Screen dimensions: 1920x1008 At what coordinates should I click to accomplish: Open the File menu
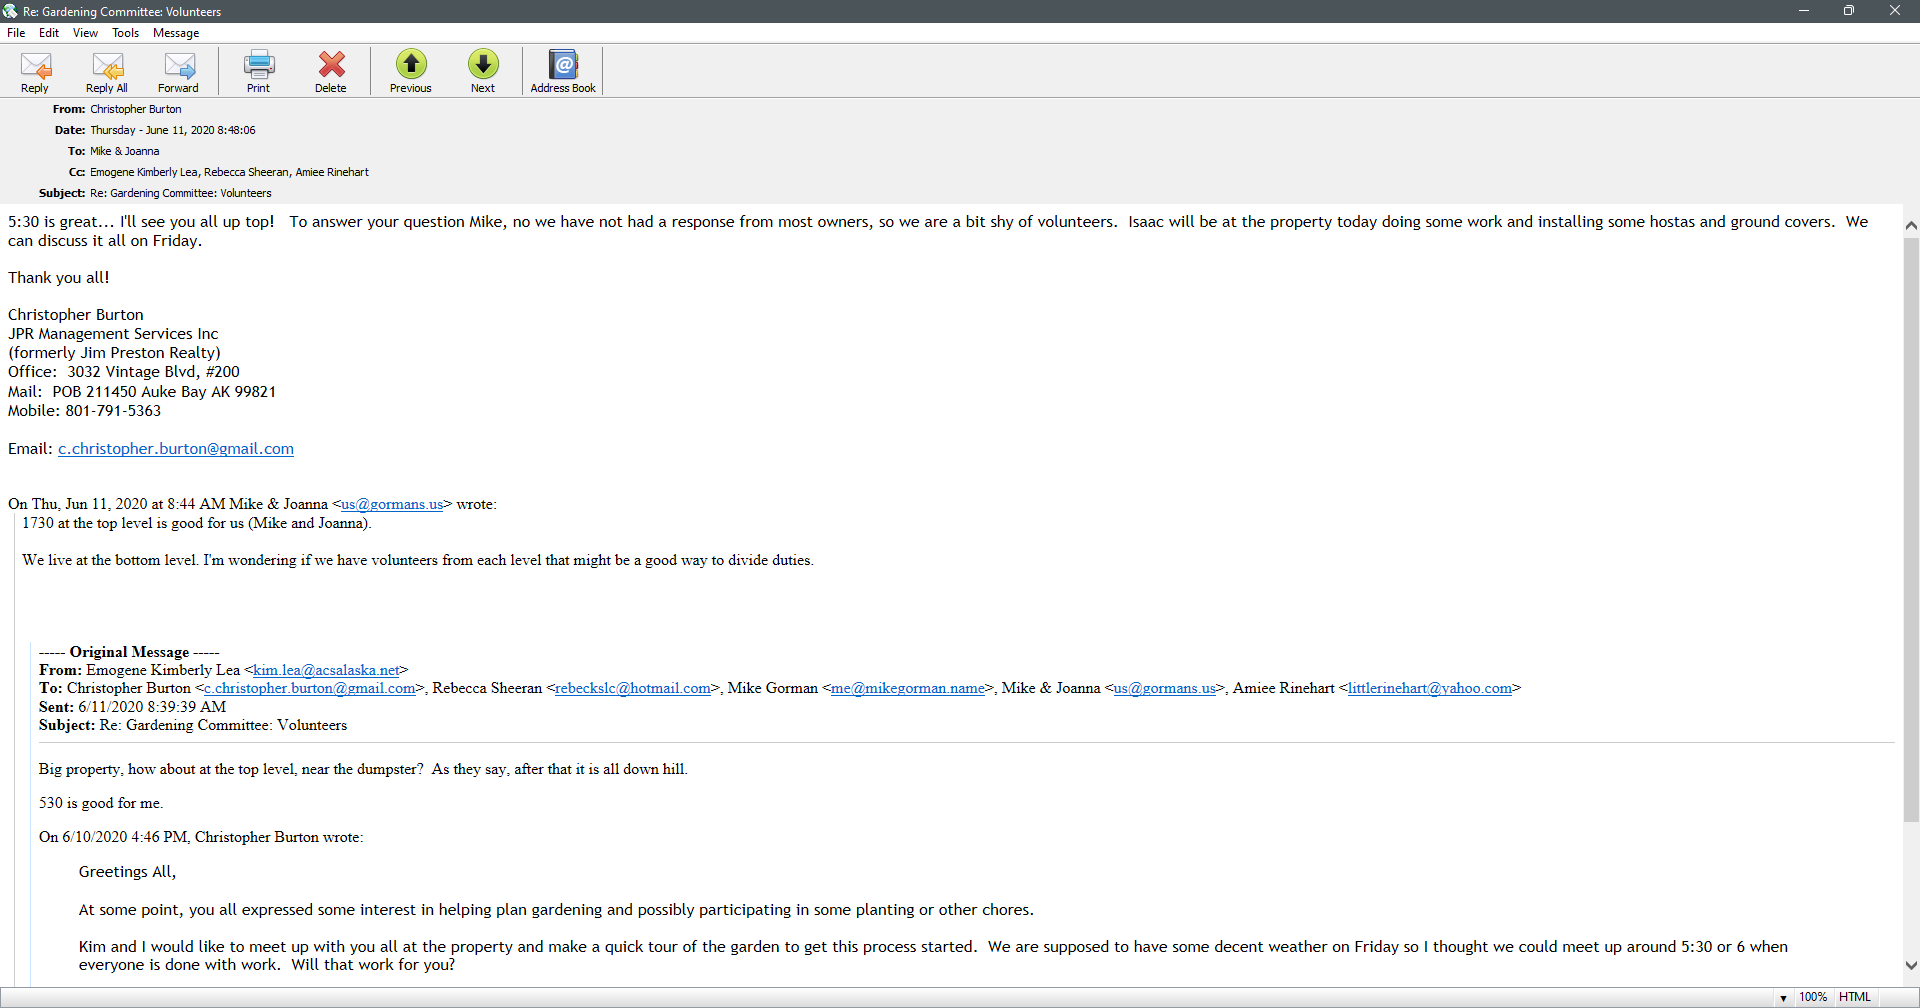(16, 33)
